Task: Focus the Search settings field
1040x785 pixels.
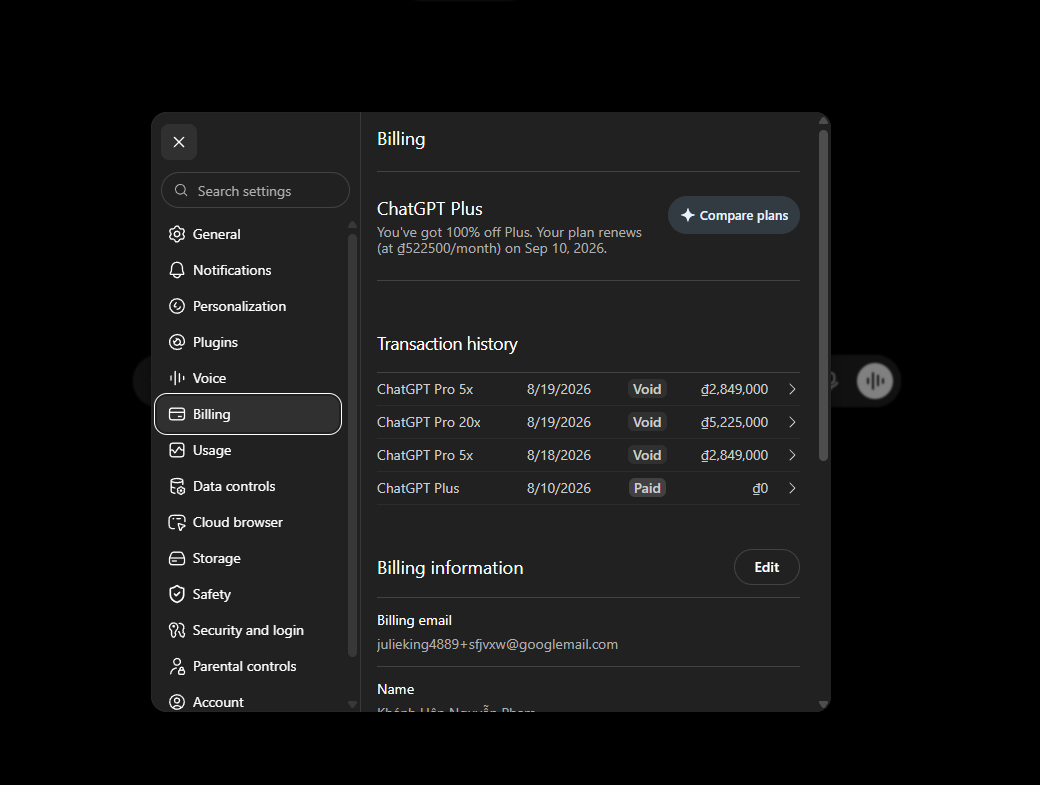Action: coord(255,190)
